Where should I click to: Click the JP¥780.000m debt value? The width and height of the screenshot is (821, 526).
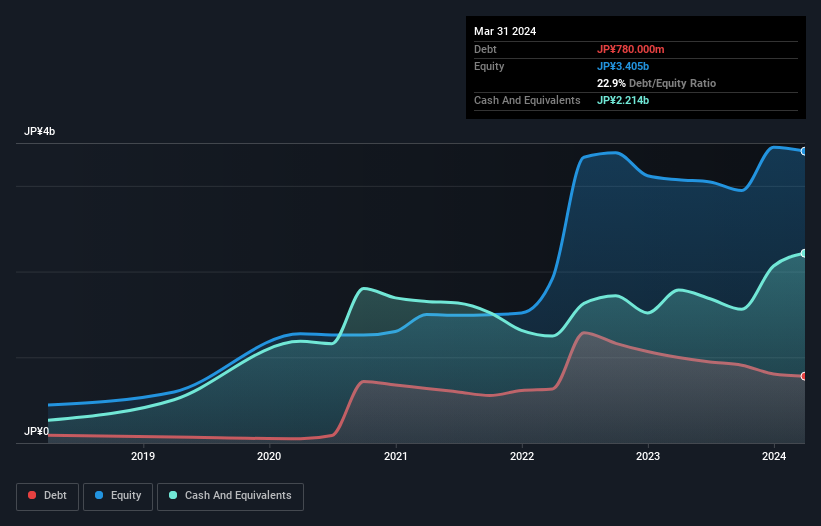630,49
